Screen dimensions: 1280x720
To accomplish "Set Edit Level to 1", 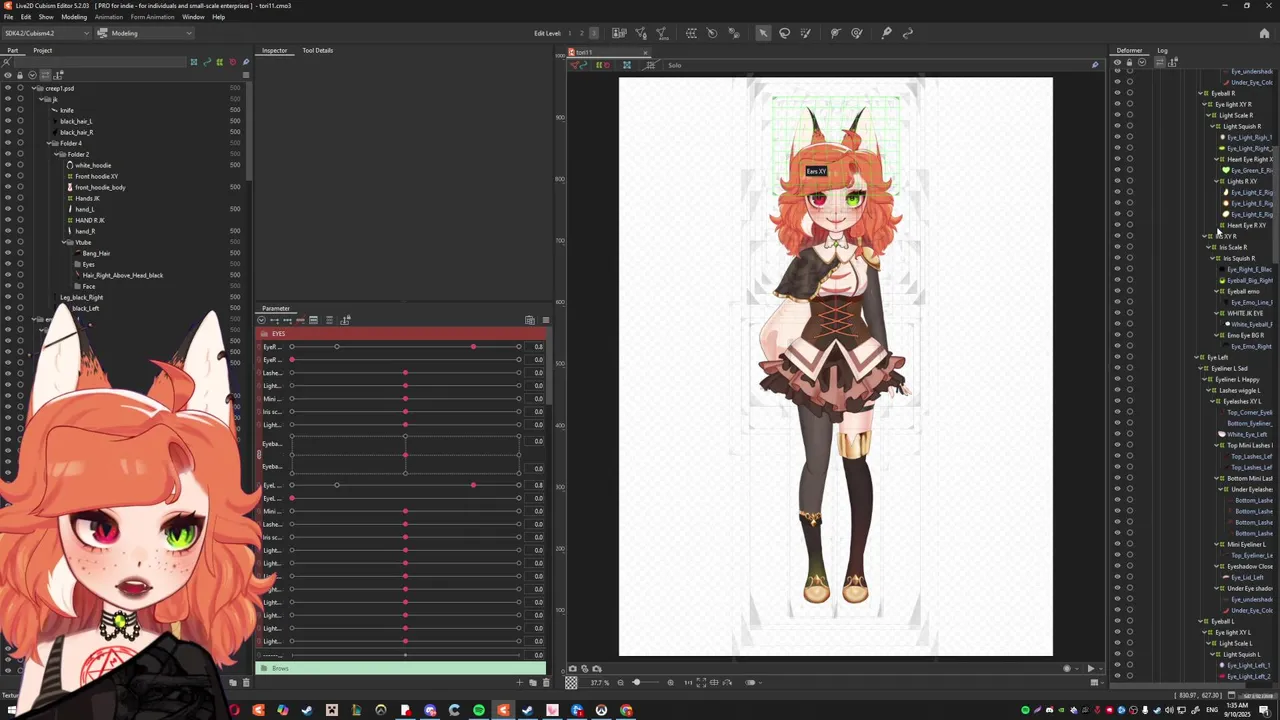I will pos(569,33).
